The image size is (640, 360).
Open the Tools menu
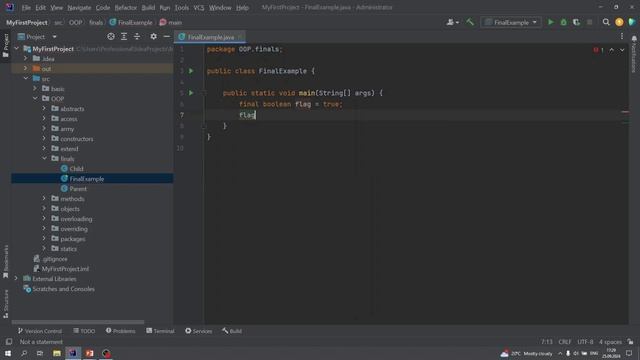(x=182, y=8)
